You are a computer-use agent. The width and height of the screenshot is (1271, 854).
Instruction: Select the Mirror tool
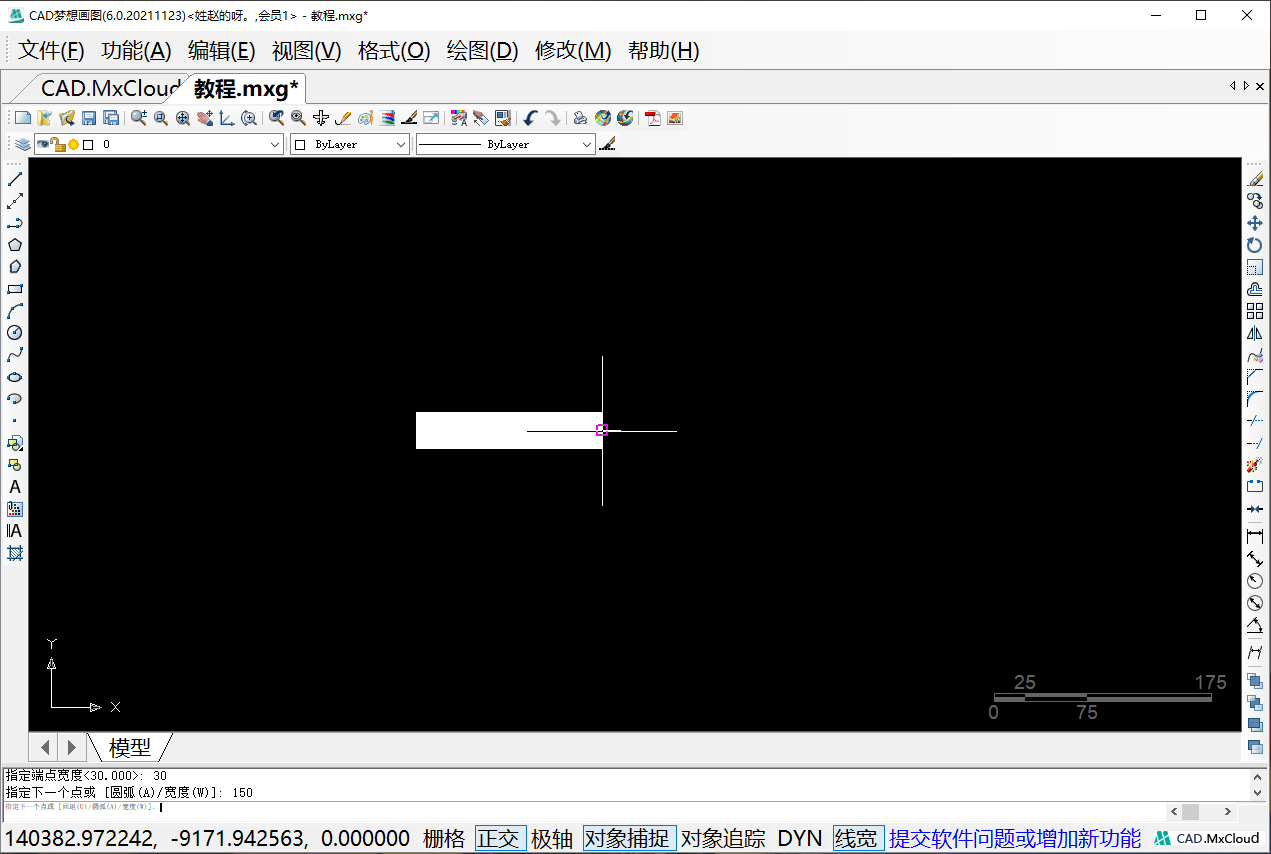(x=1255, y=333)
